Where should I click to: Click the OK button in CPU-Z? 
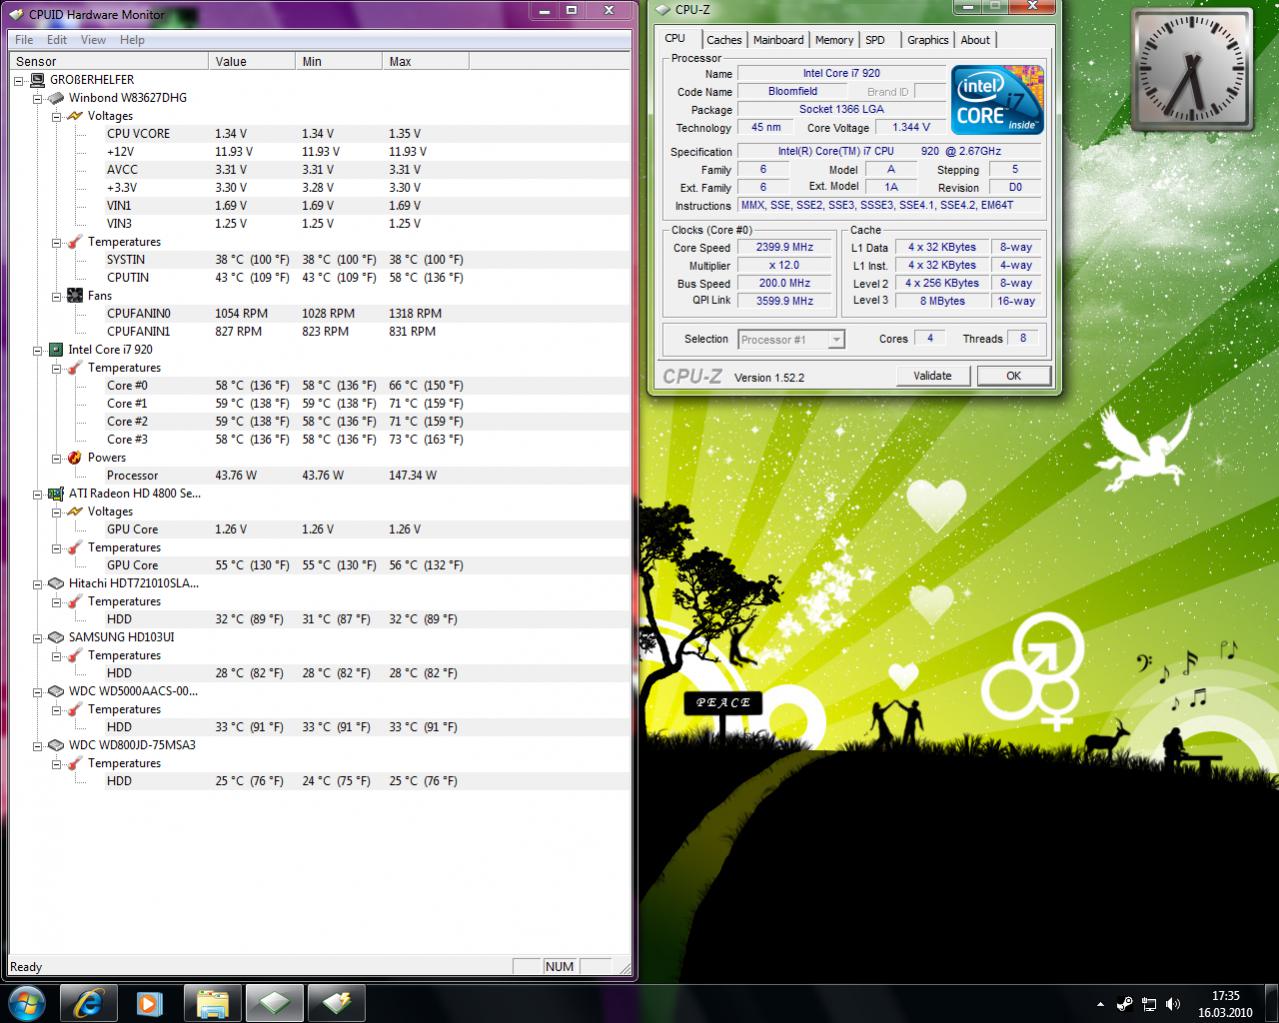tap(1014, 376)
